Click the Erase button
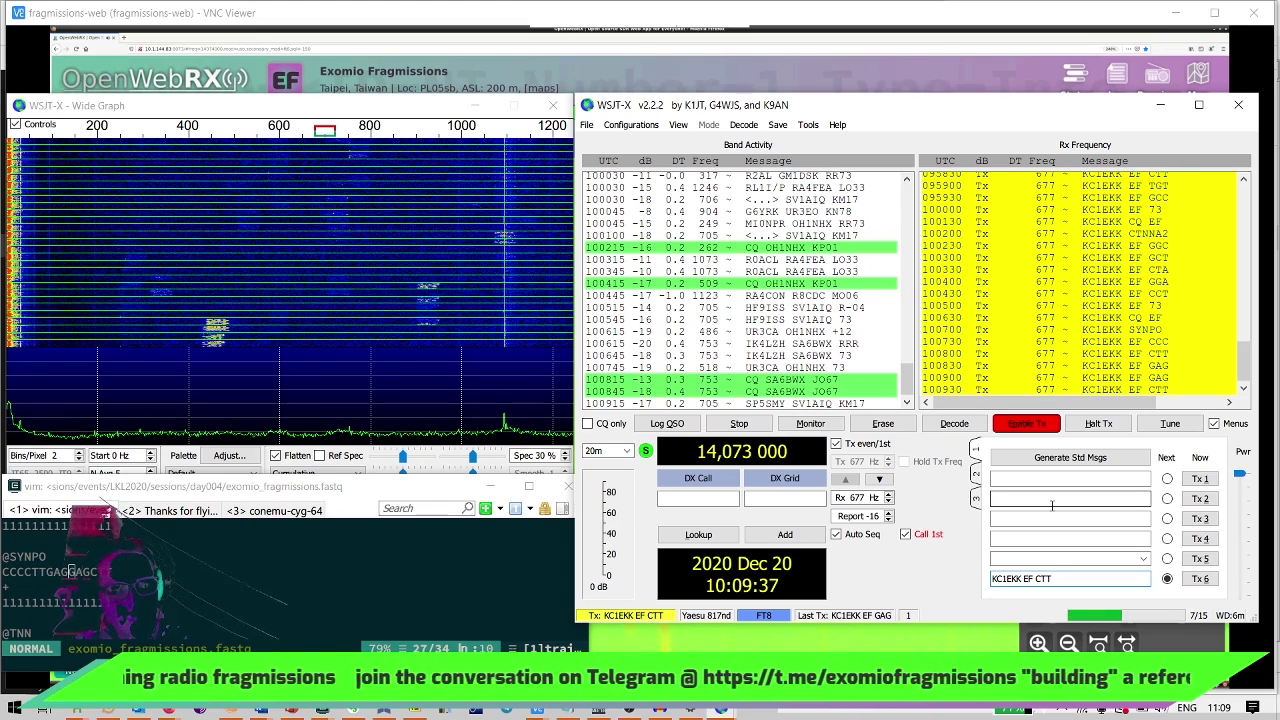This screenshot has height=720, width=1280. [883, 424]
